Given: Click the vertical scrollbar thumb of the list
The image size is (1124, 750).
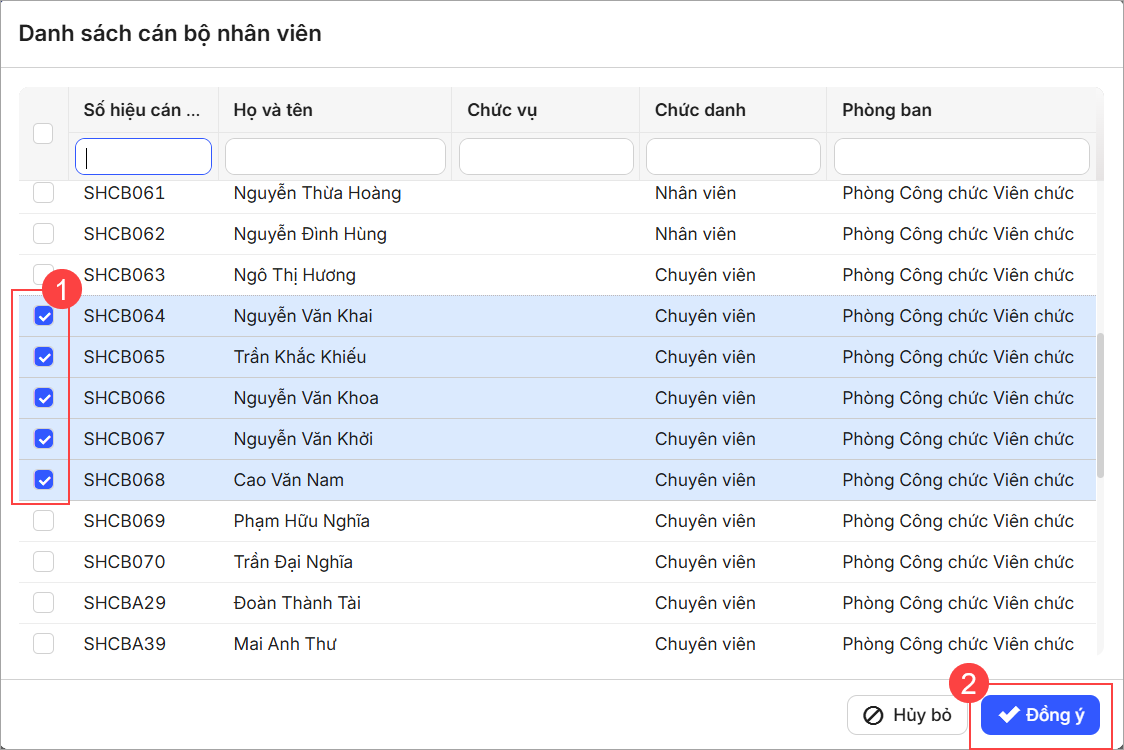Looking at the screenshot, I should pos(1101,405).
